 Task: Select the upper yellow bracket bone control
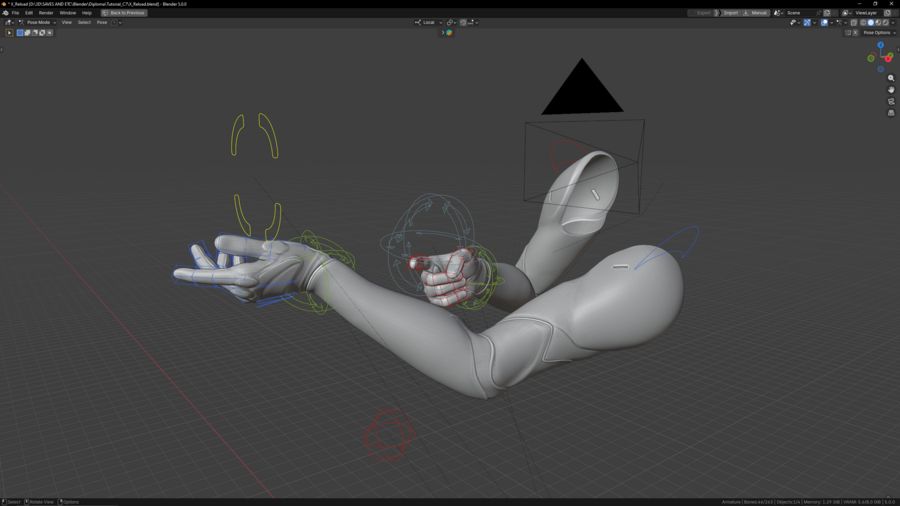(x=254, y=135)
